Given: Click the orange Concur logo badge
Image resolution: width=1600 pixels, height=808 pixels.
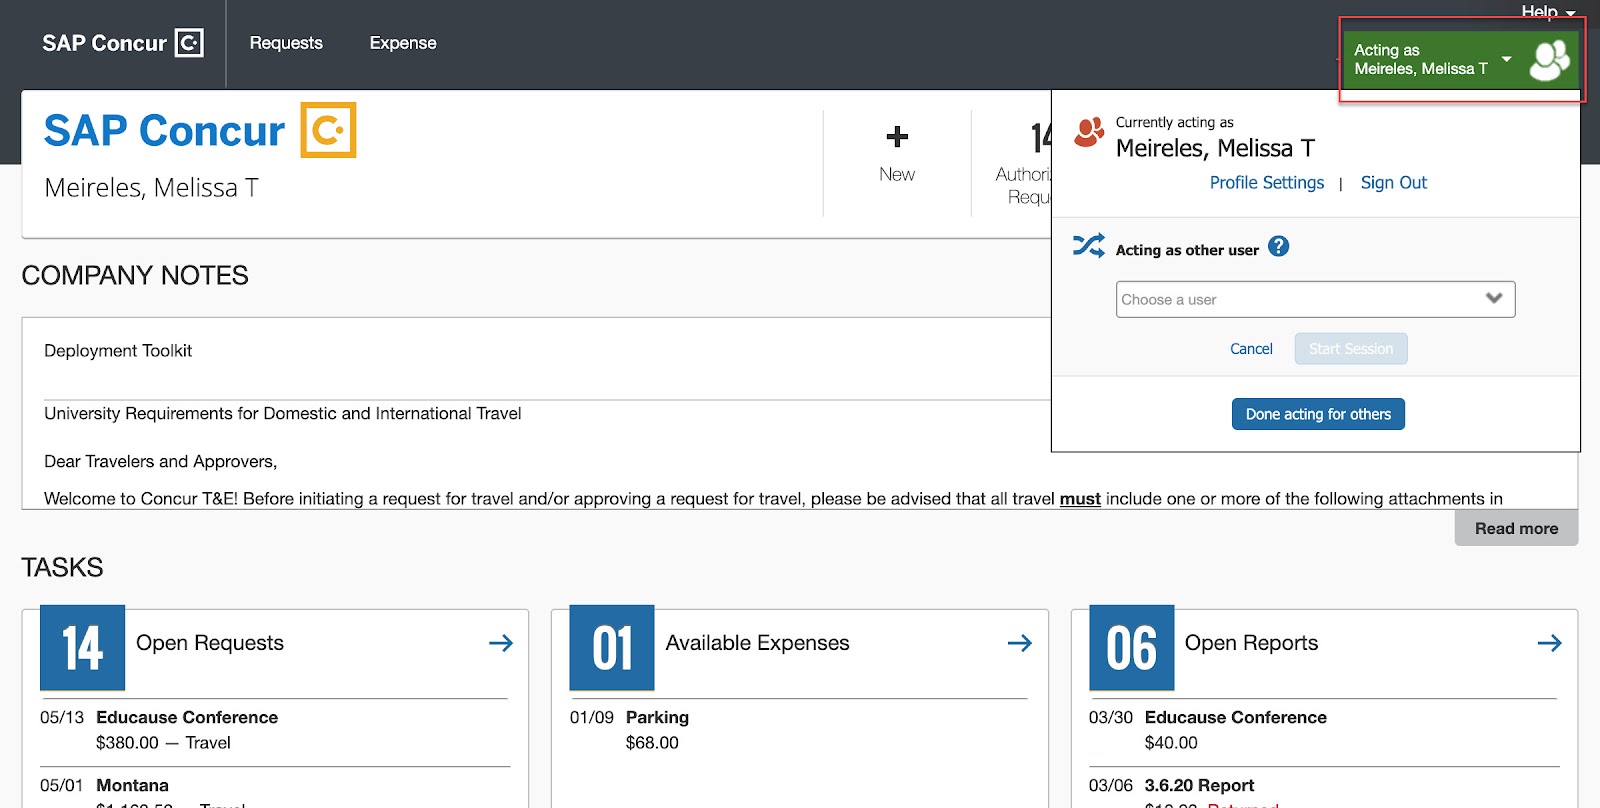Looking at the screenshot, I should coord(328,130).
